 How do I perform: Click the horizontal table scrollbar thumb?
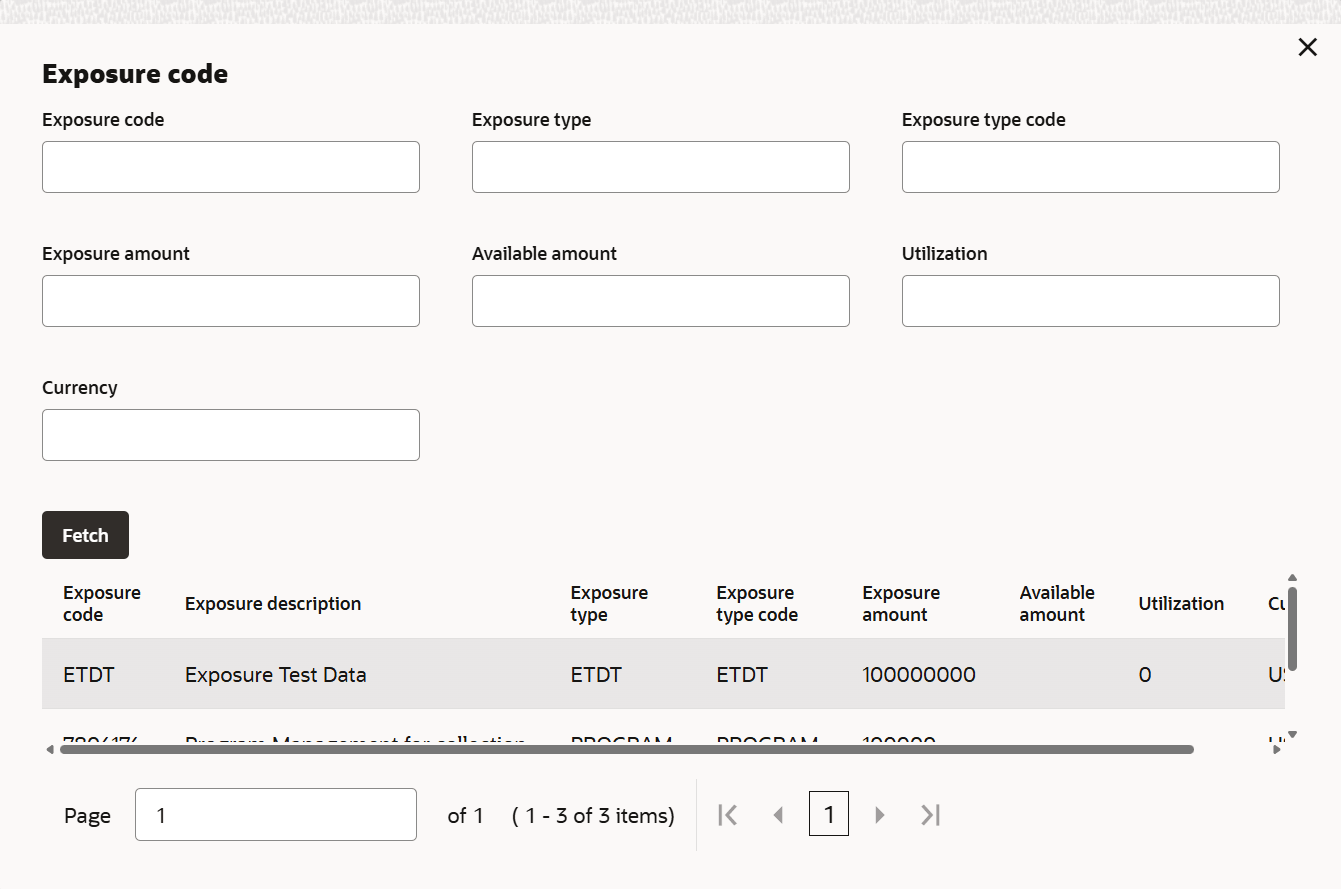pos(627,749)
